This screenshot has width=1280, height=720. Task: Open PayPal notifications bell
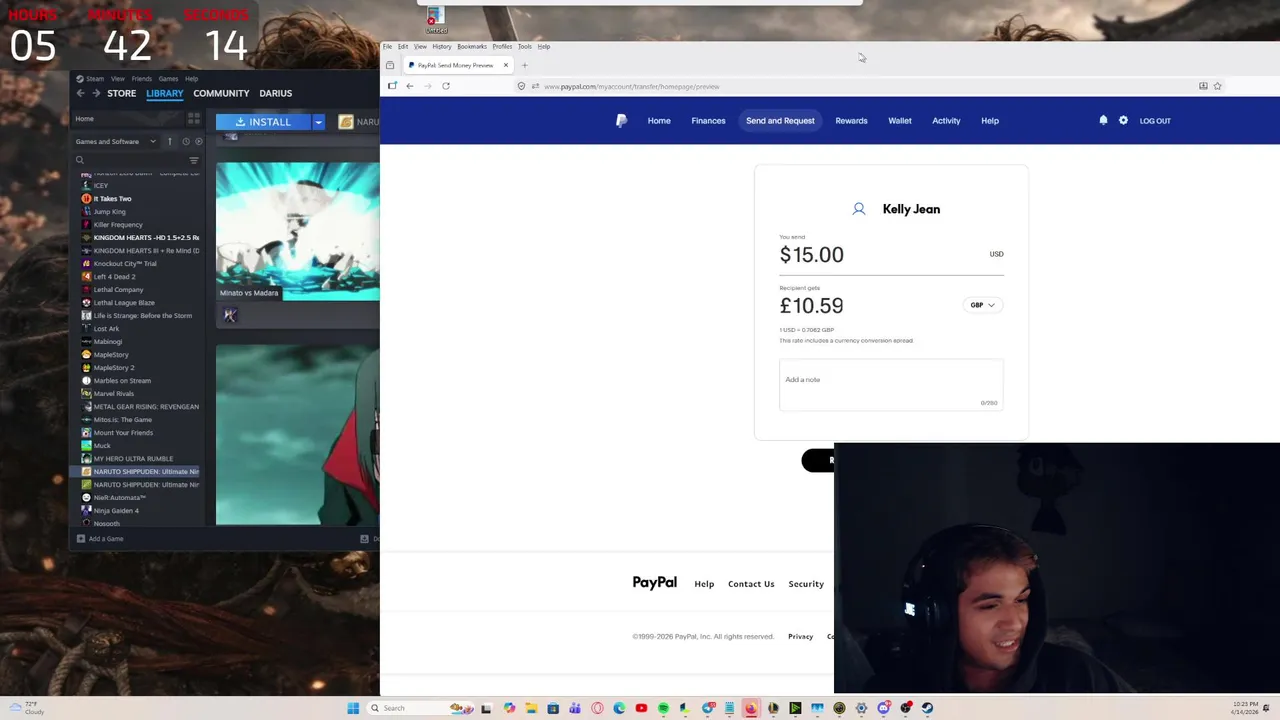tap(1103, 120)
